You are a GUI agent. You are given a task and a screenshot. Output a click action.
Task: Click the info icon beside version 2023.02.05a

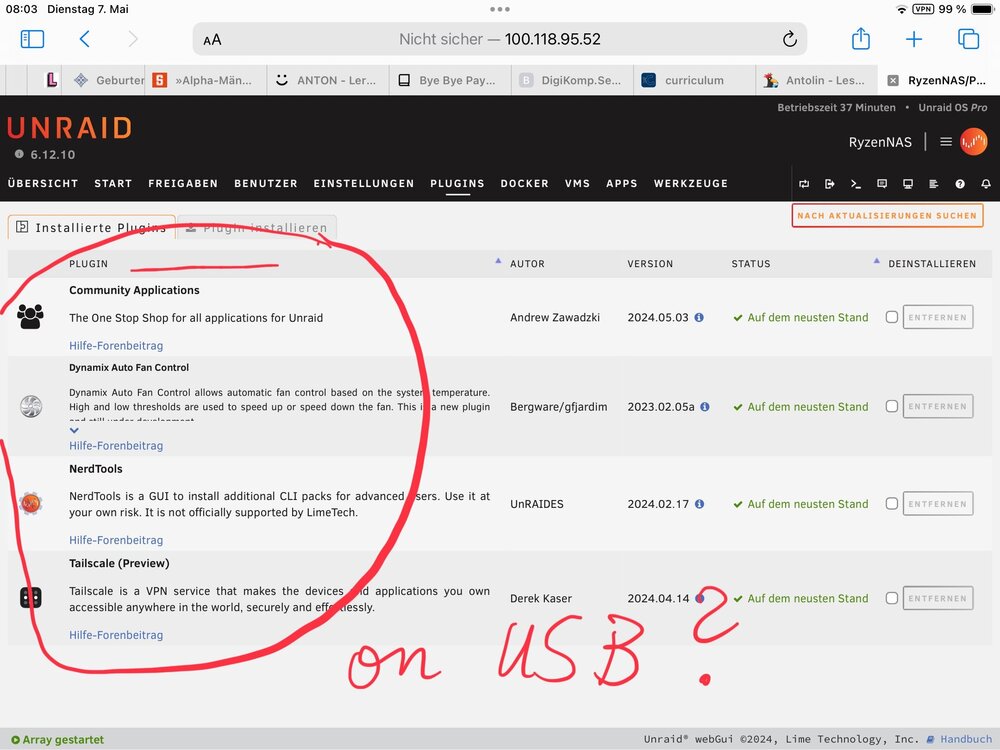(705, 407)
